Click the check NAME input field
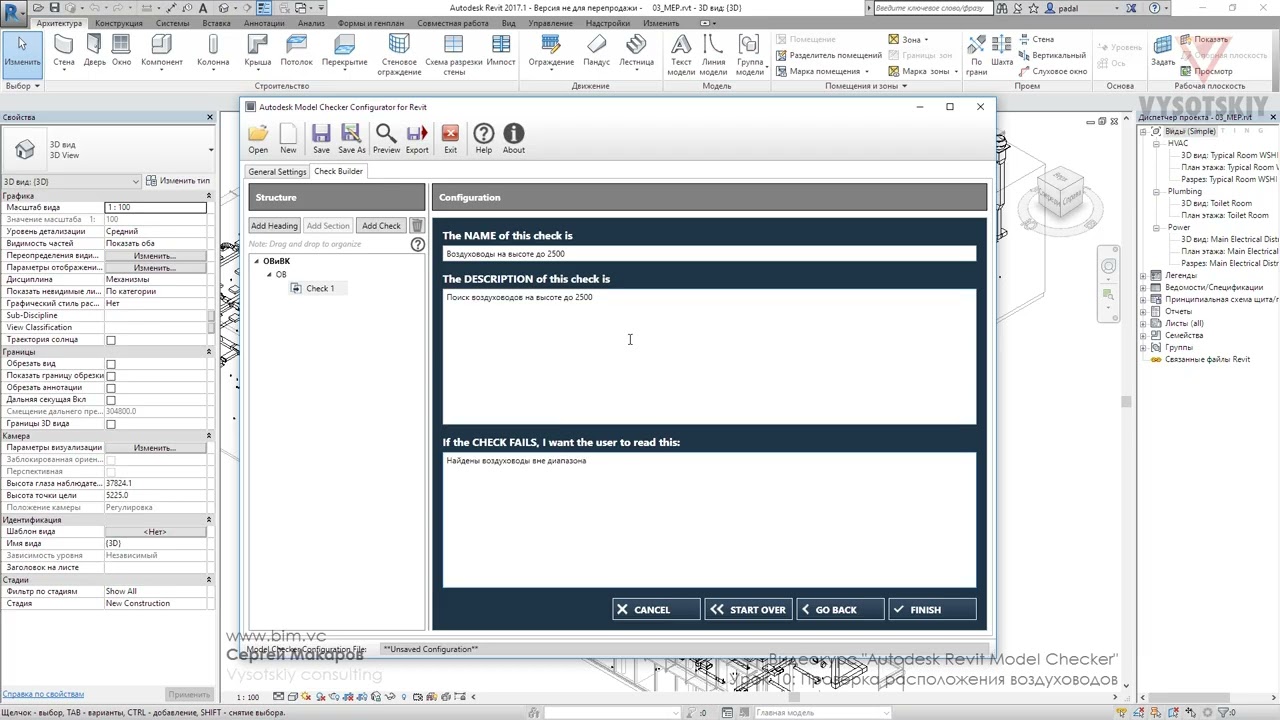Screen dimensions: 1280x720 [x=709, y=254]
